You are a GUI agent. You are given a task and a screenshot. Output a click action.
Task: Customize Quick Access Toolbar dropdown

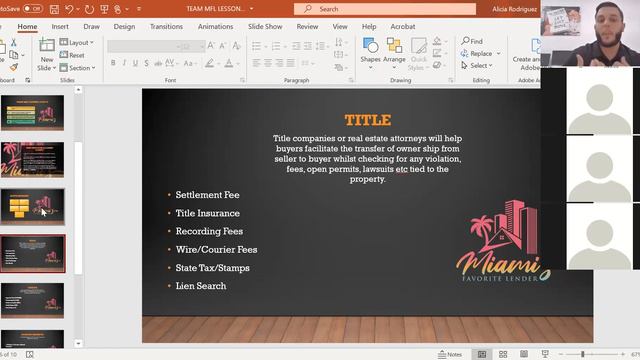tap(139, 9)
